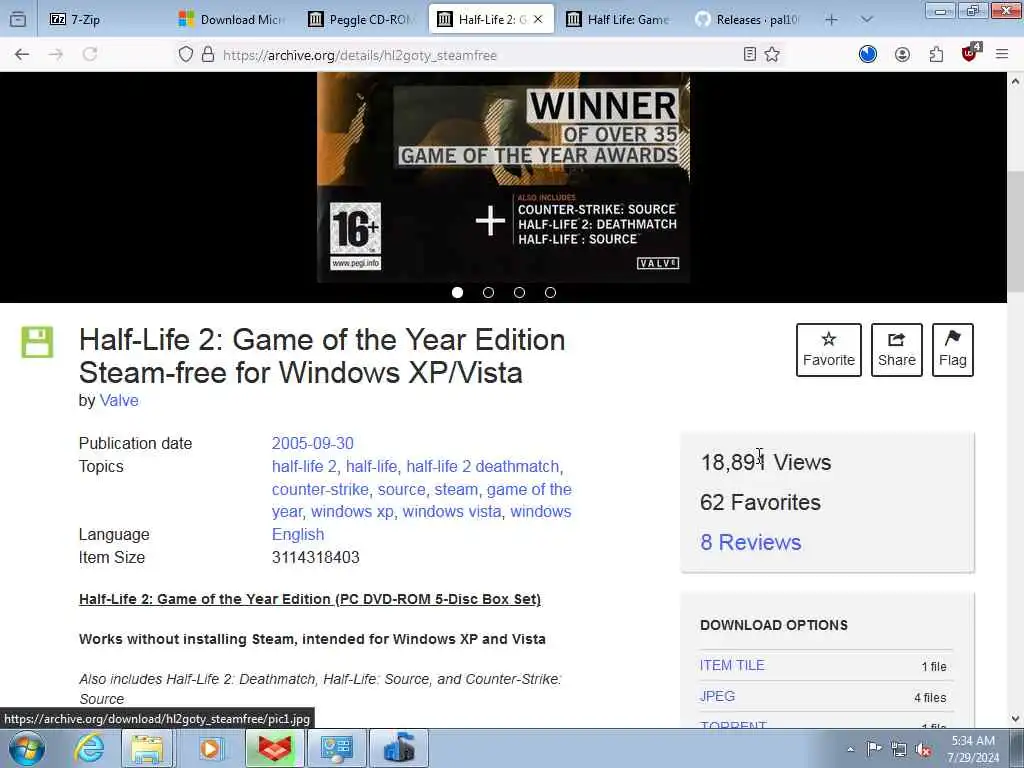Image resolution: width=1024 pixels, height=768 pixels.
Task: Switch to the Peggle CD-ROM tab
Action: pos(361,20)
